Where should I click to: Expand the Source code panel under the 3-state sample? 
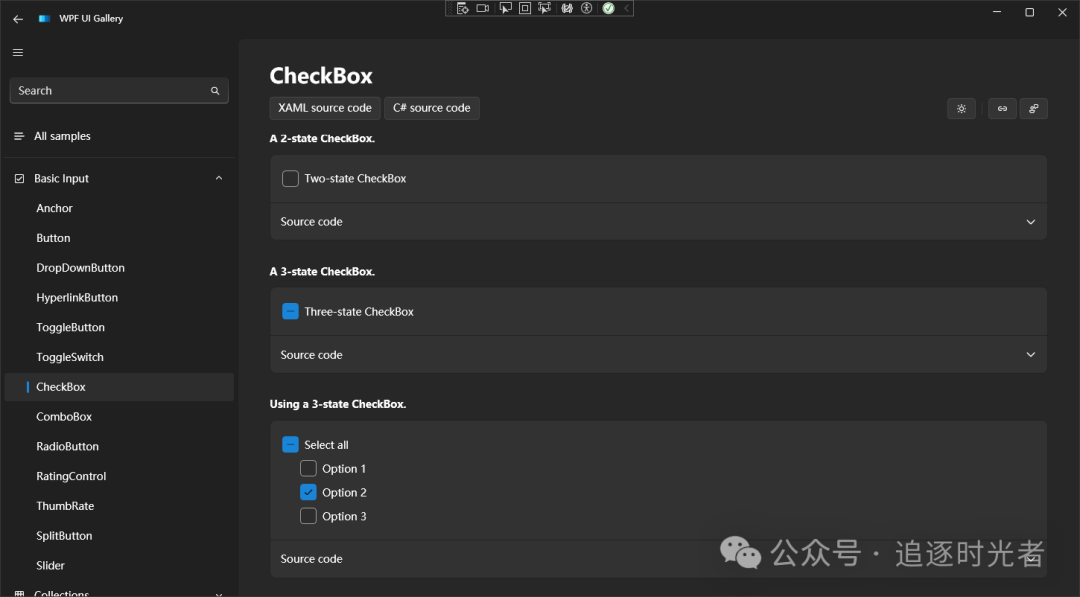tap(1030, 354)
